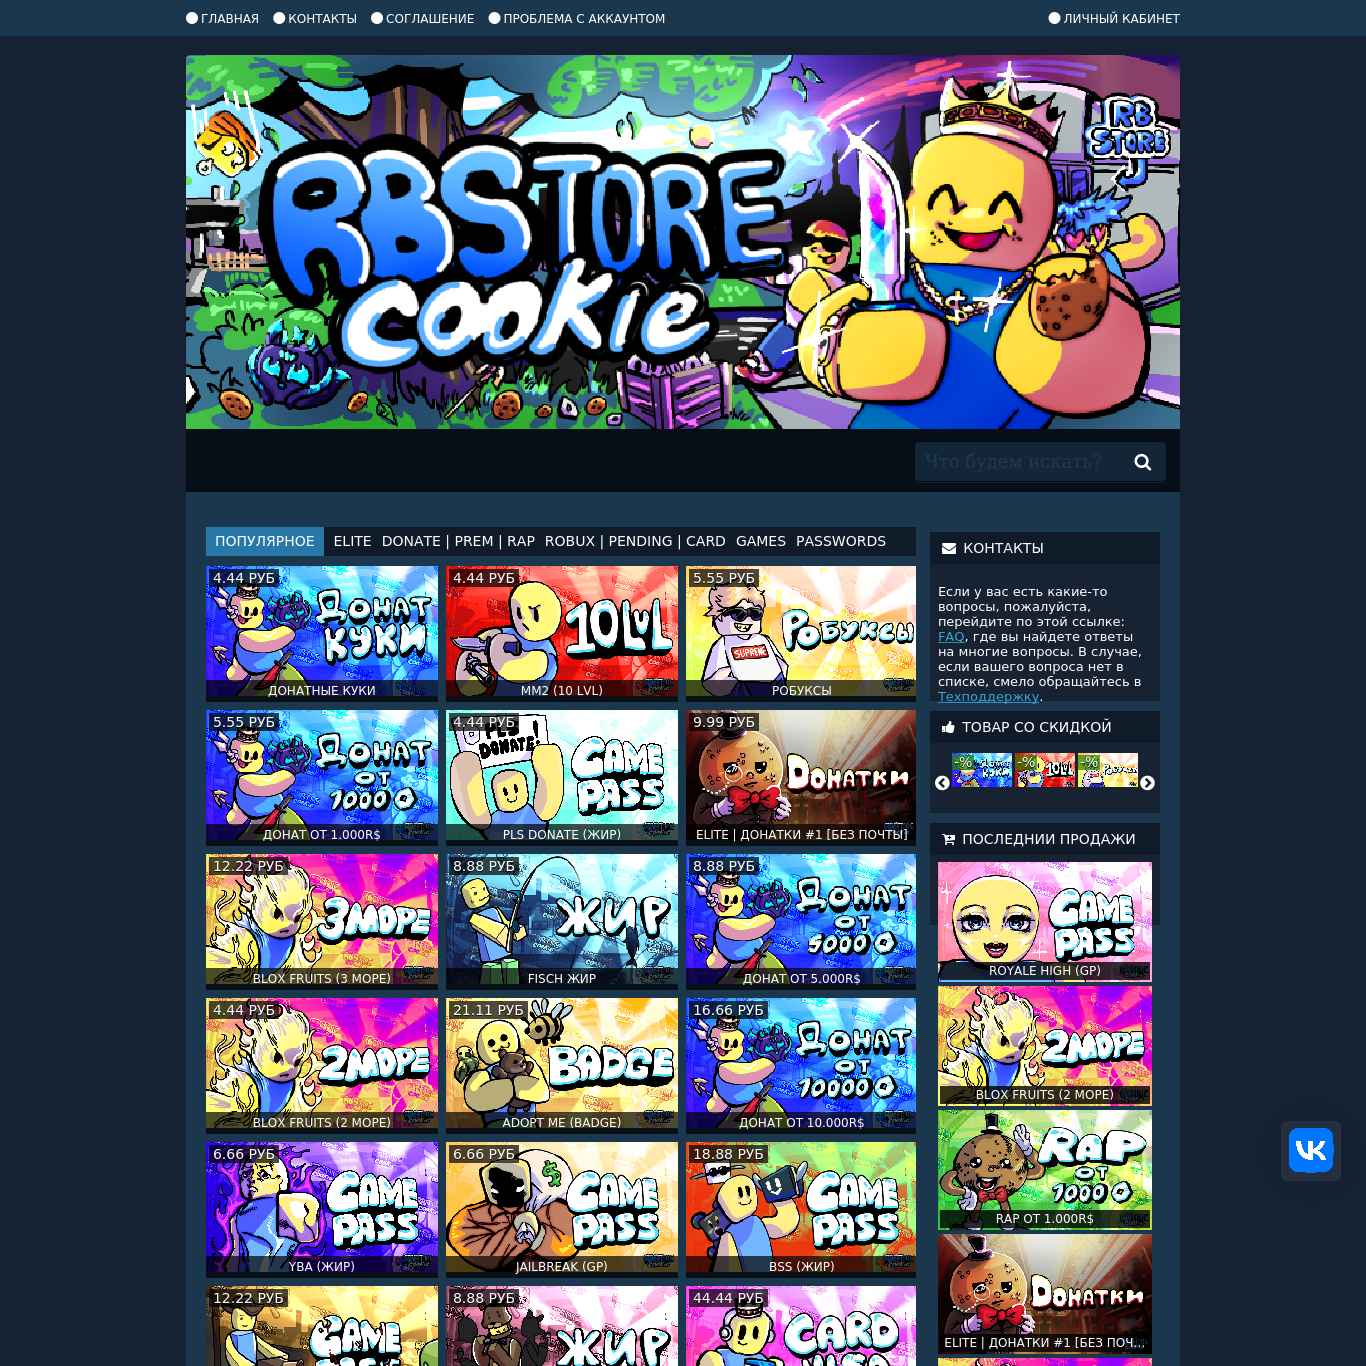Select the ROBUX | PENDING | CARD tab
This screenshot has height=1366, width=1366.
pyautogui.click(x=635, y=541)
